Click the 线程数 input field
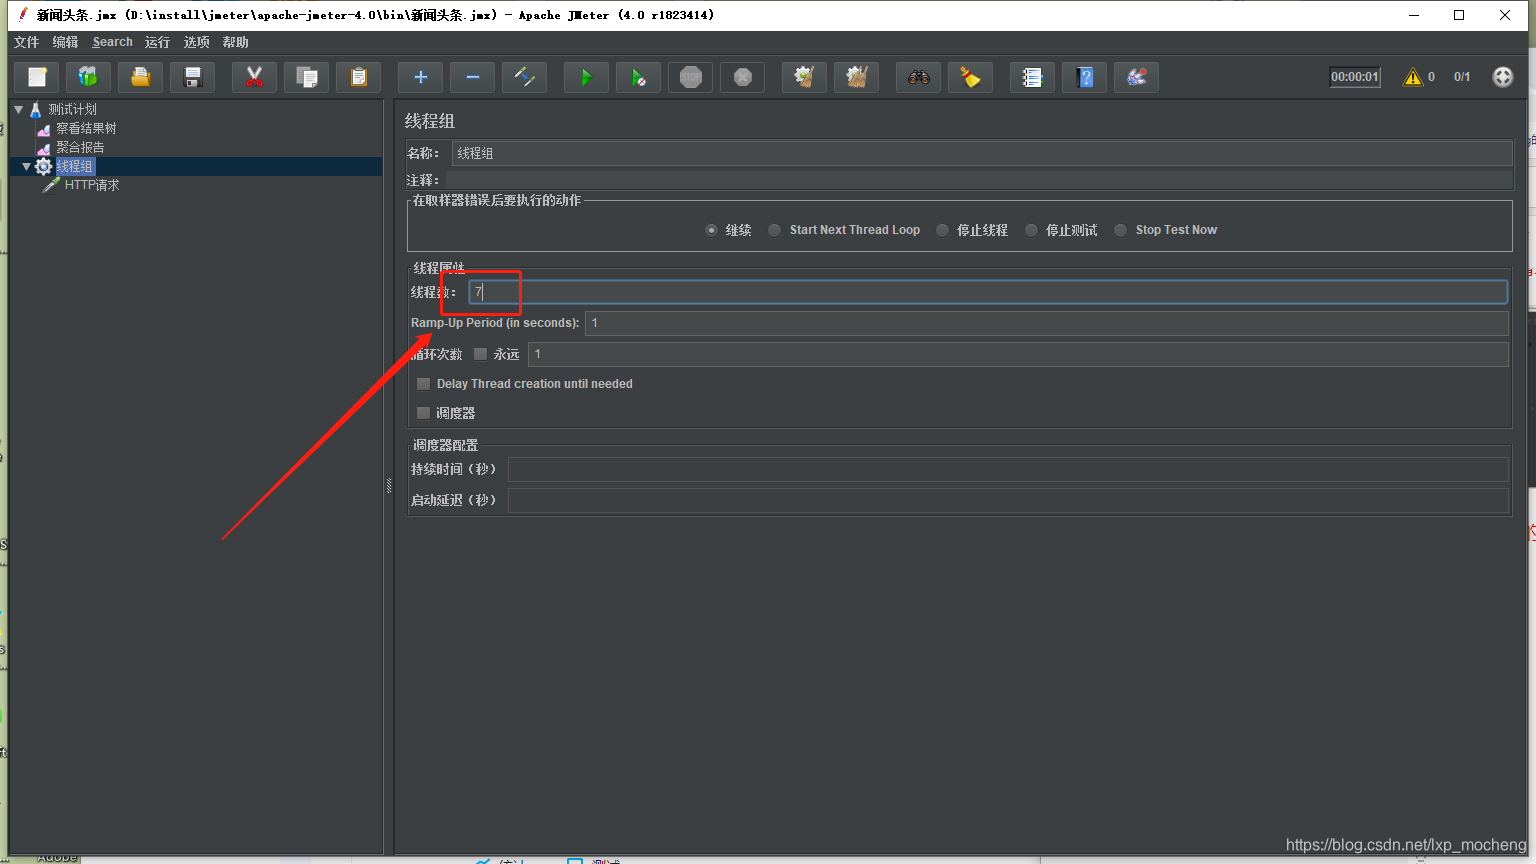This screenshot has width=1536, height=864. click(988, 292)
